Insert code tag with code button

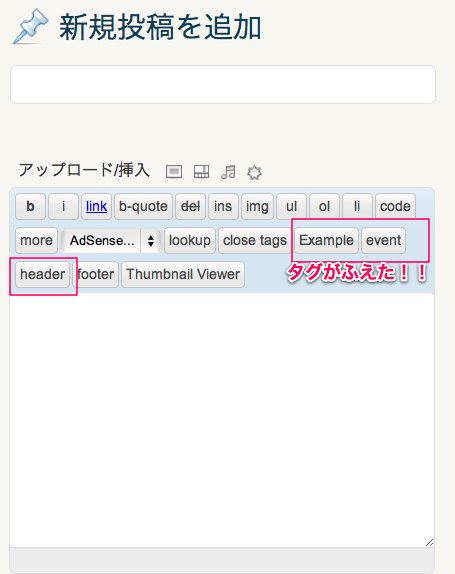395,206
